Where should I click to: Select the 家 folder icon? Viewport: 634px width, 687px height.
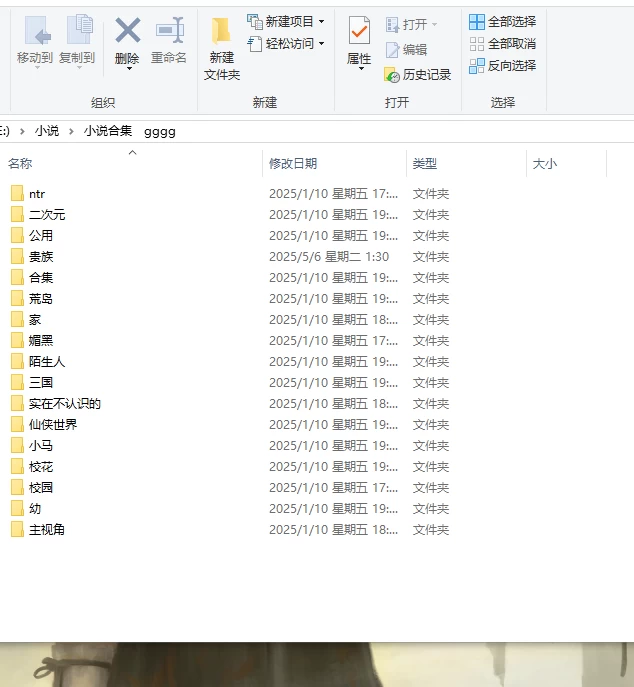point(17,319)
